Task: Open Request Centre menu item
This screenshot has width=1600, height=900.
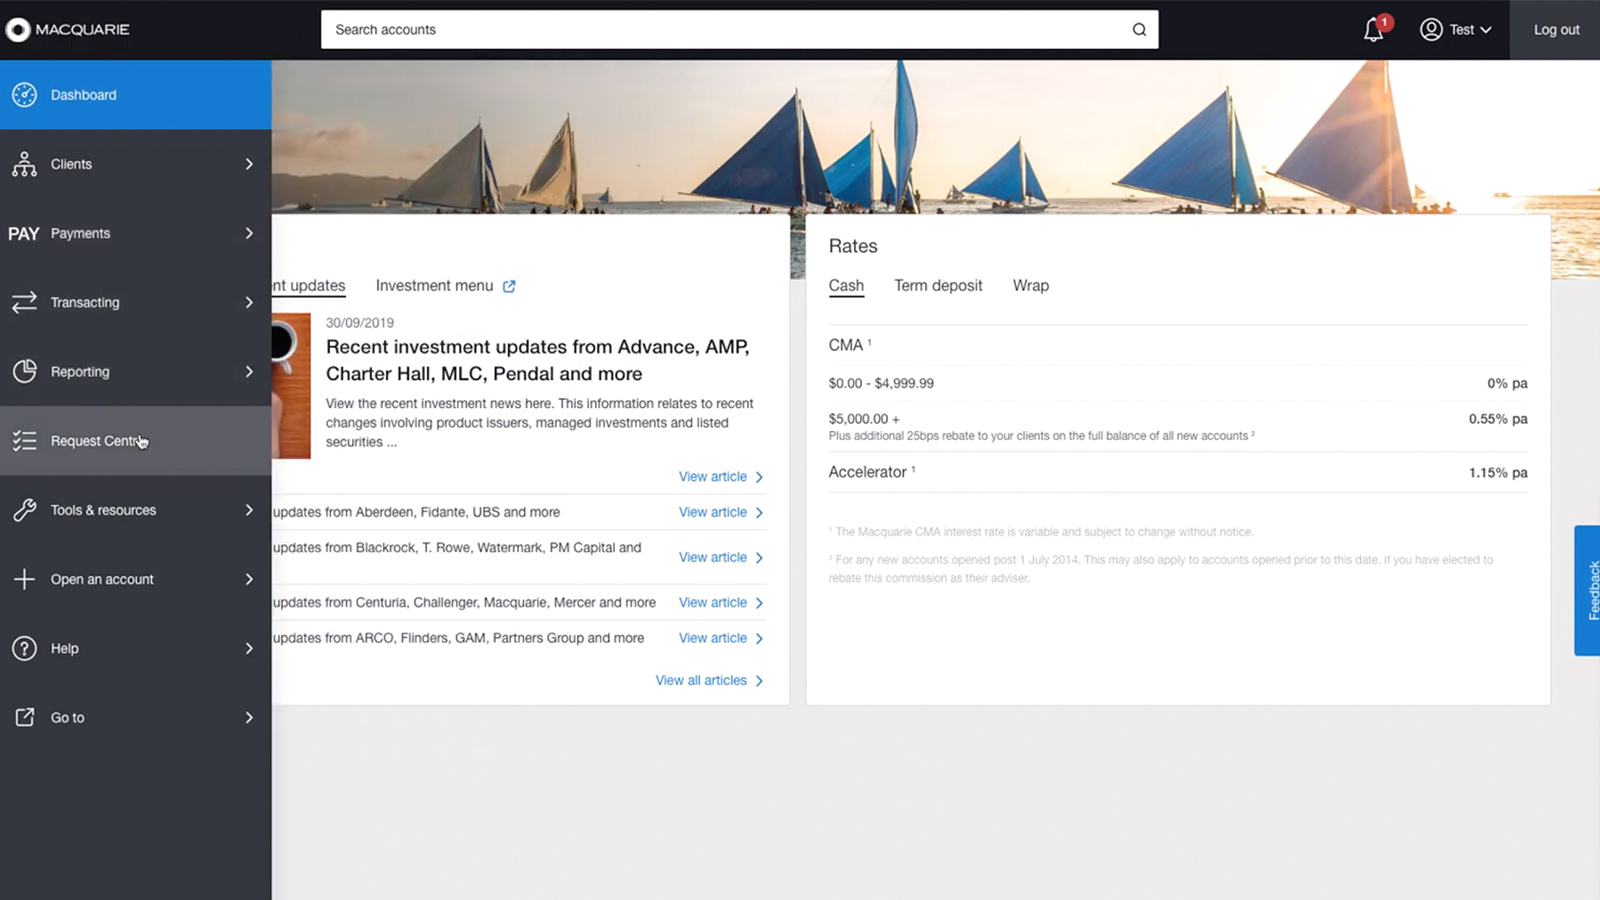Action: (x=136, y=441)
